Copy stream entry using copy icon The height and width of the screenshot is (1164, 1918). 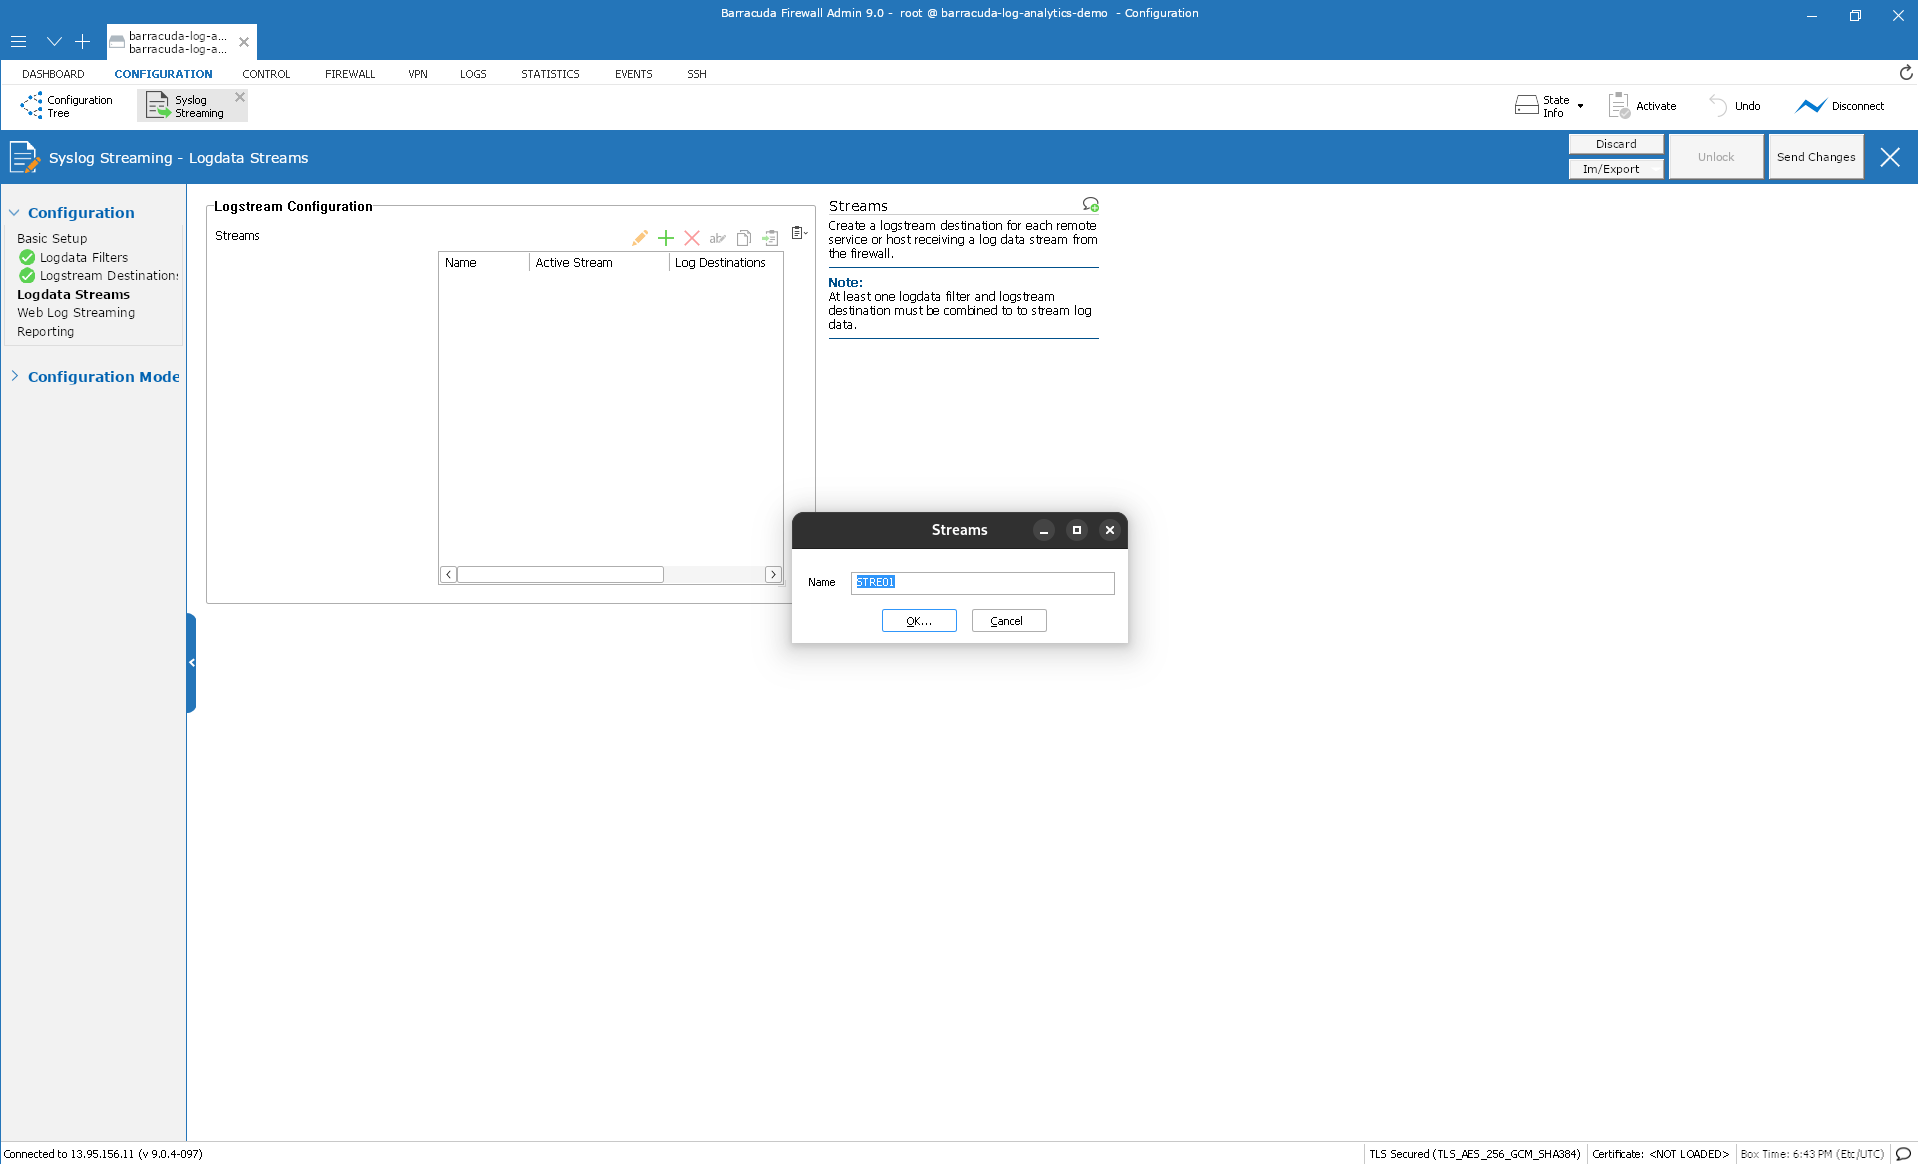coord(744,238)
